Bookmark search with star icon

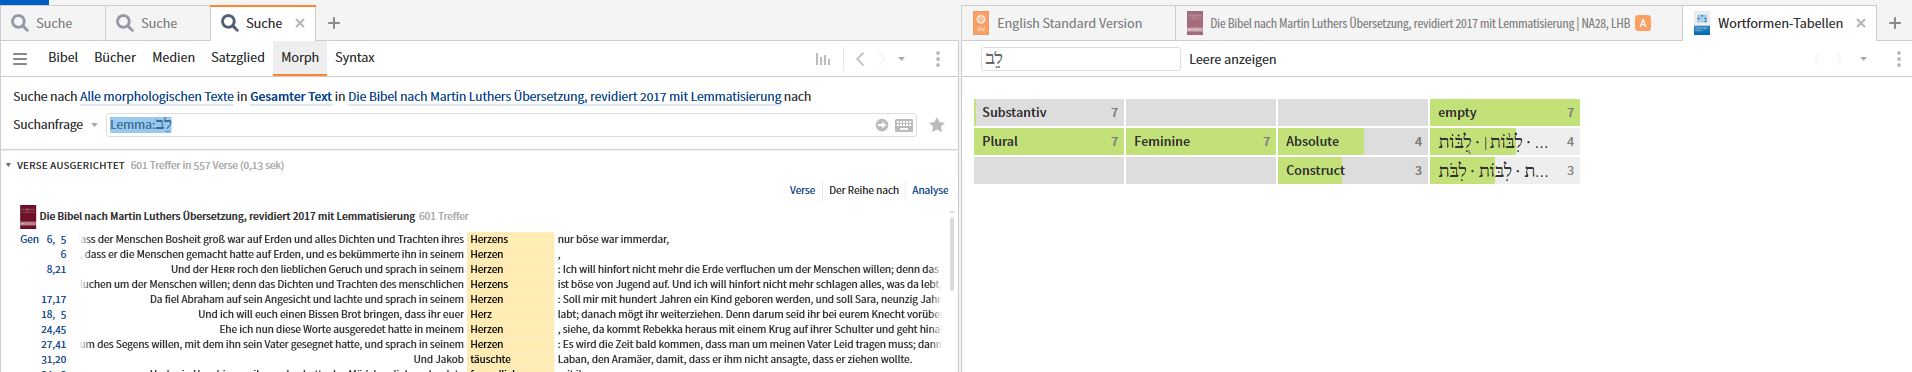point(937,125)
